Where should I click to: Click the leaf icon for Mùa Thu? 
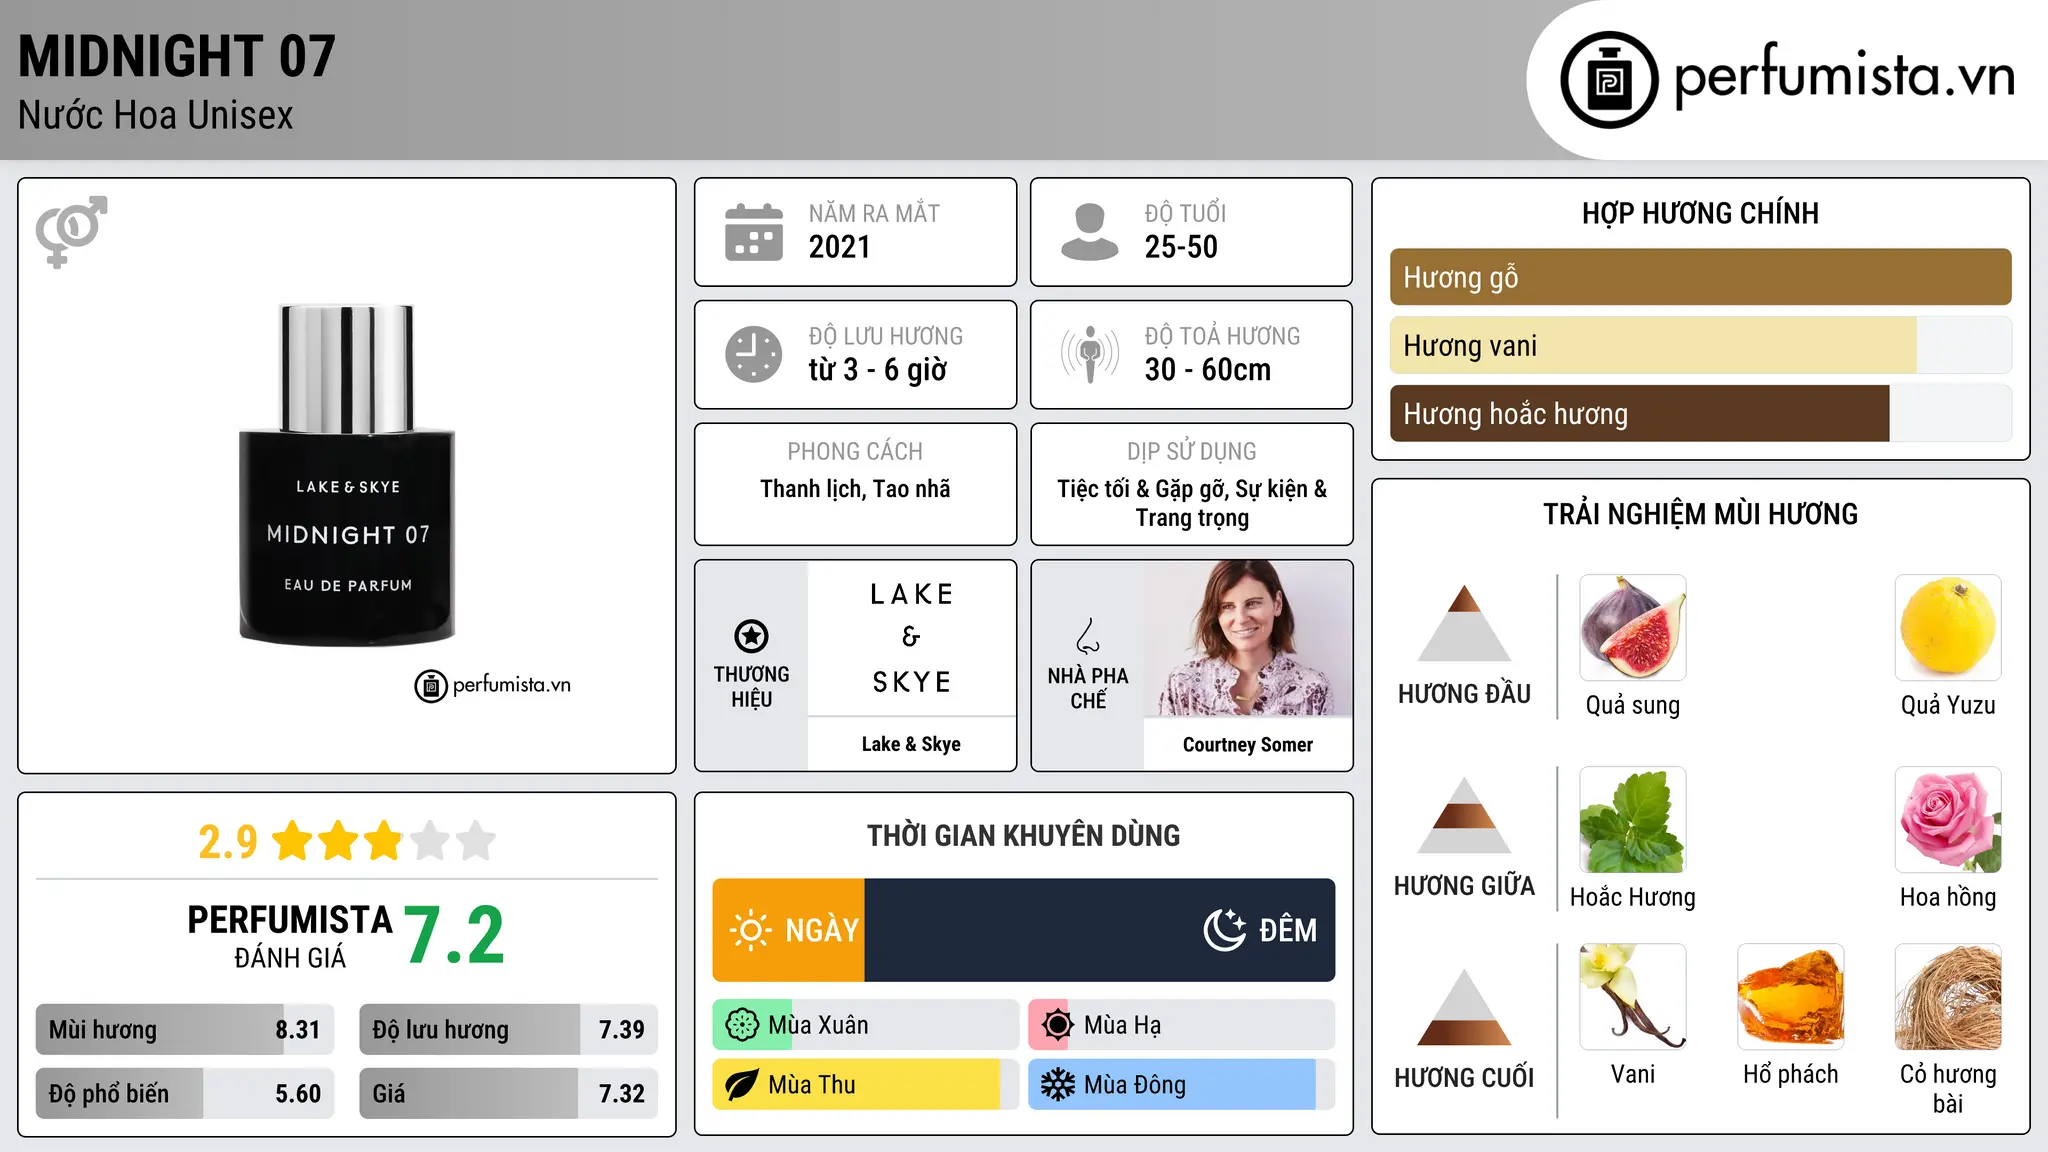click(x=742, y=1085)
